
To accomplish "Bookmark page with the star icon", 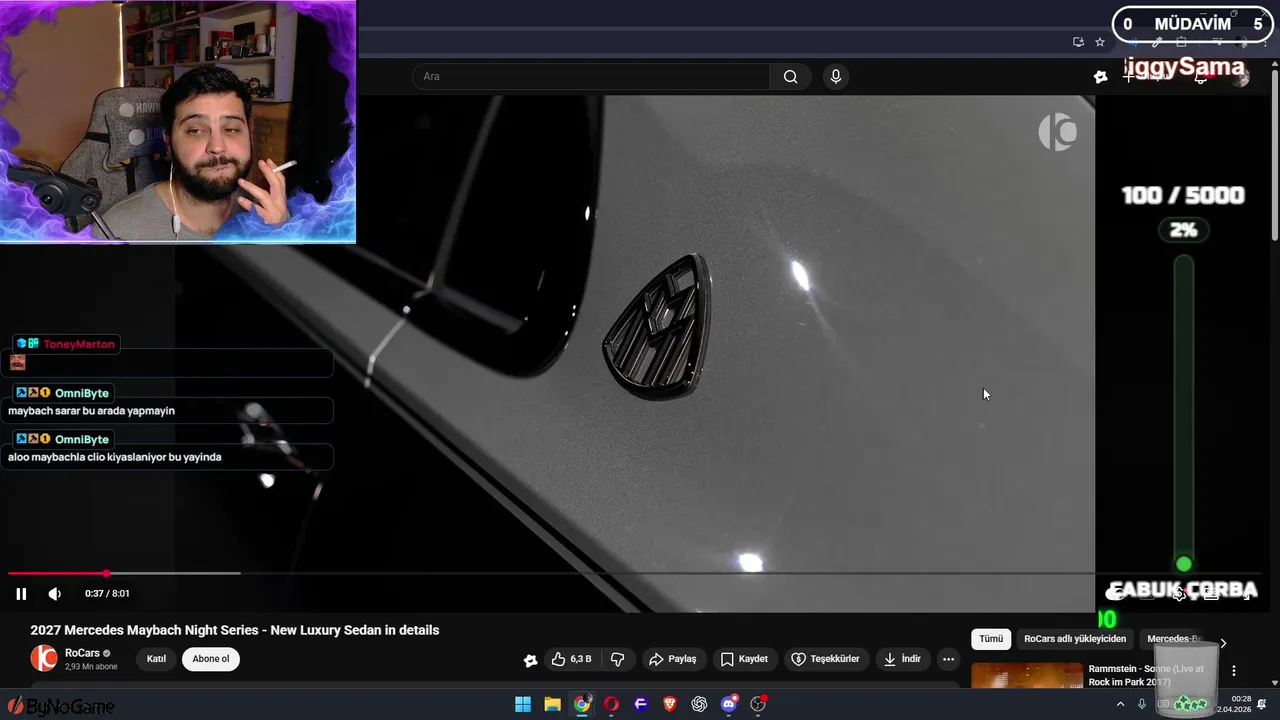I will [1100, 42].
